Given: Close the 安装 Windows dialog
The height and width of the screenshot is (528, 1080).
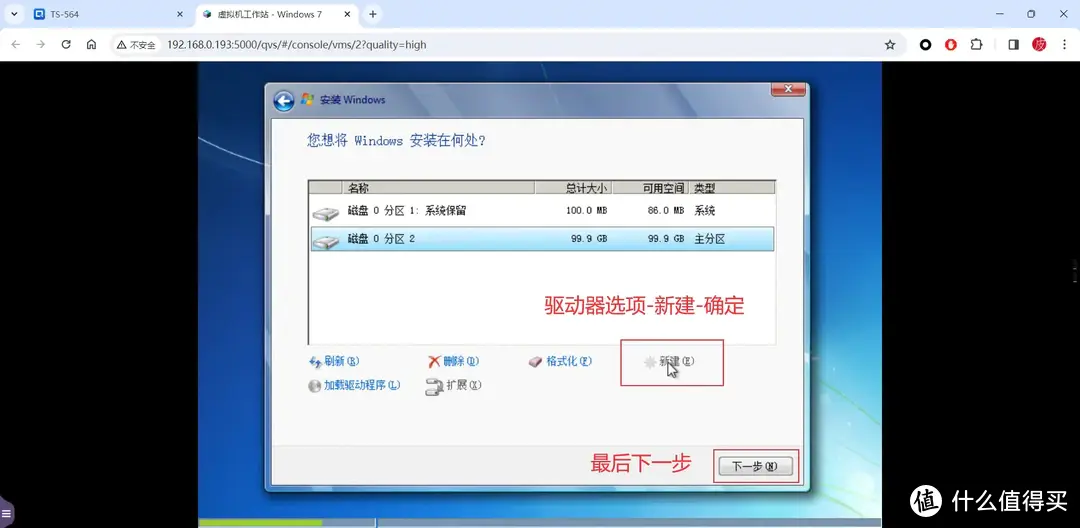Looking at the screenshot, I should click(789, 89).
